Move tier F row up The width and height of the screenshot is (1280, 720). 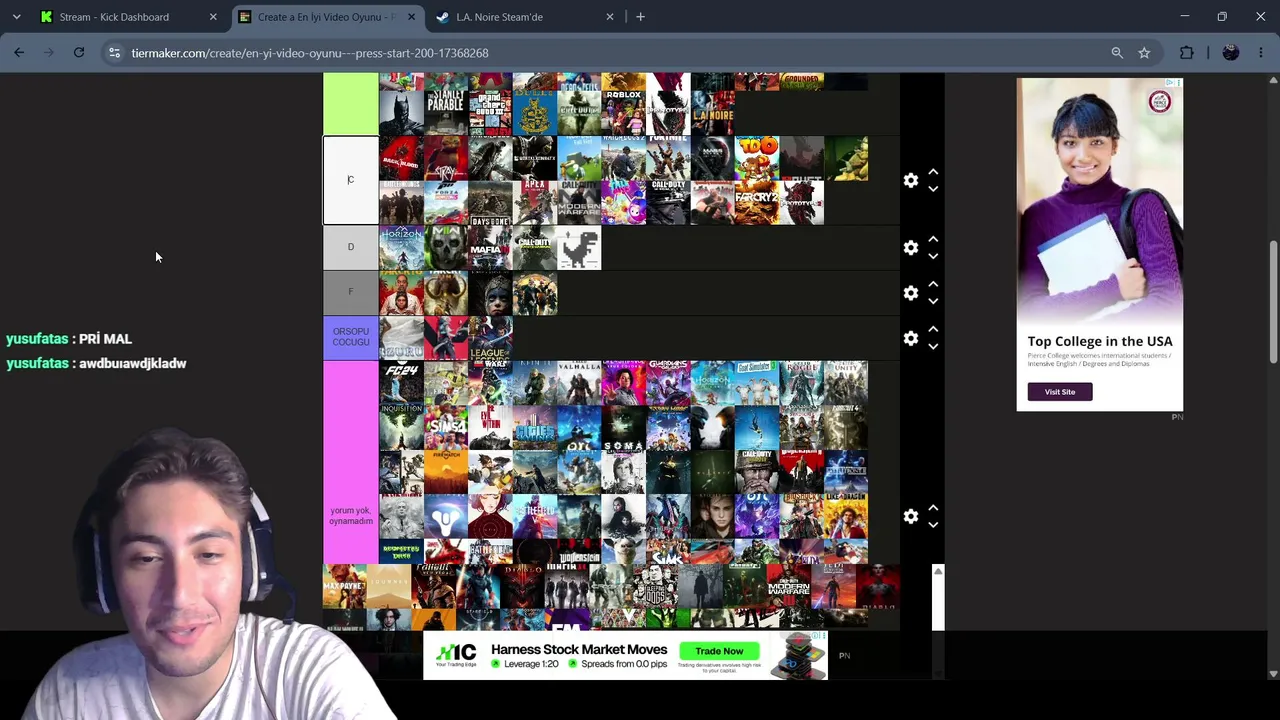tap(933, 284)
